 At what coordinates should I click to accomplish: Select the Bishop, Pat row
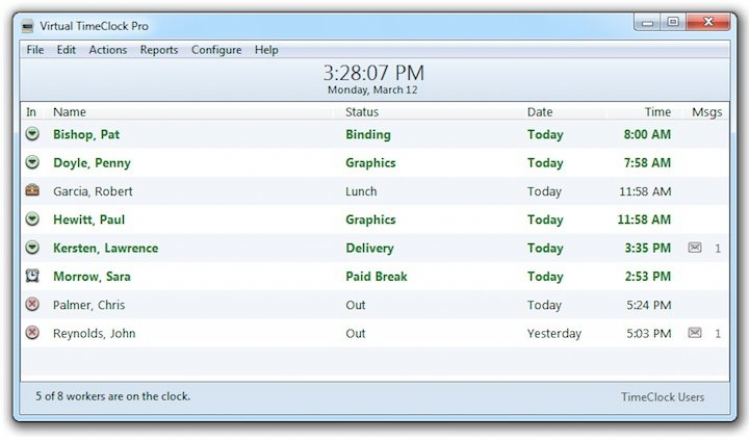tap(375, 134)
